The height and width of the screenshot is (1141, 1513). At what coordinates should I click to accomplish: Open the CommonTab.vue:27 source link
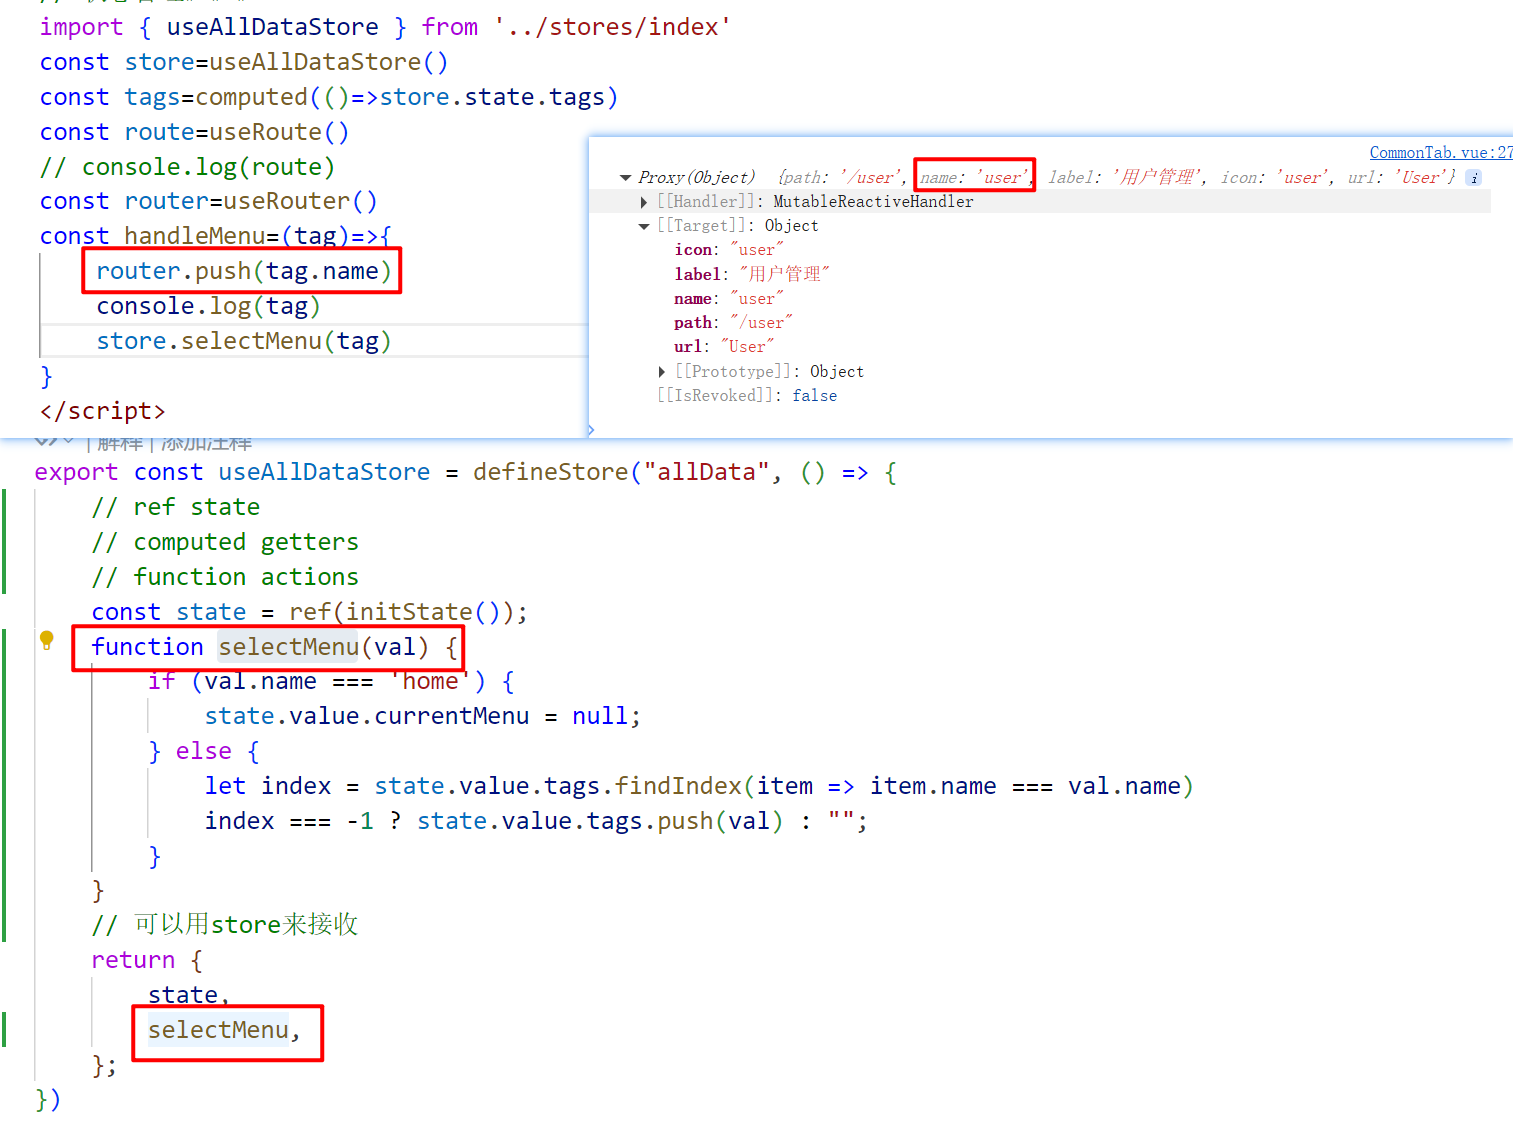[1440, 152]
